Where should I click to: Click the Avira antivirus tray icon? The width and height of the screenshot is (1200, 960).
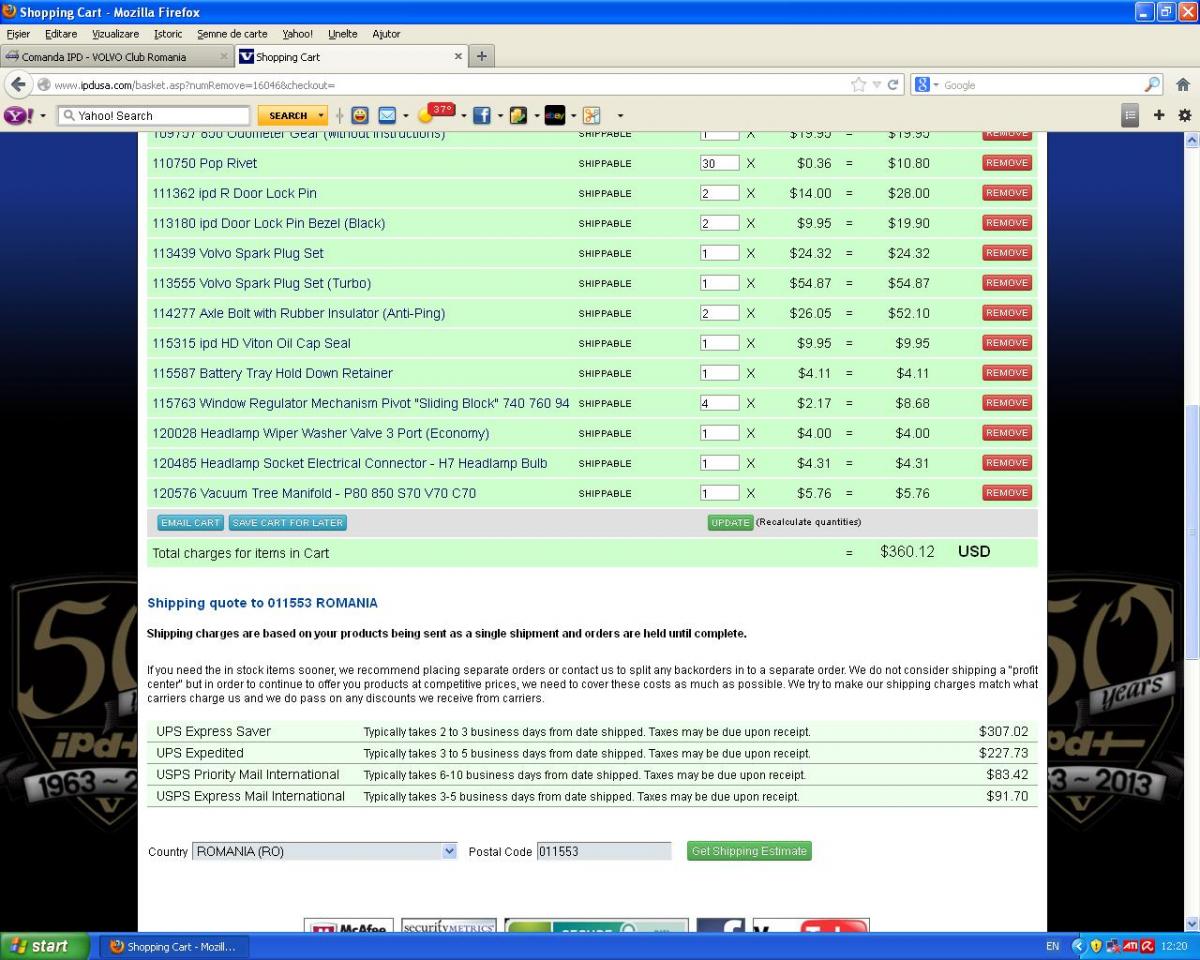[x=1148, y=946]
